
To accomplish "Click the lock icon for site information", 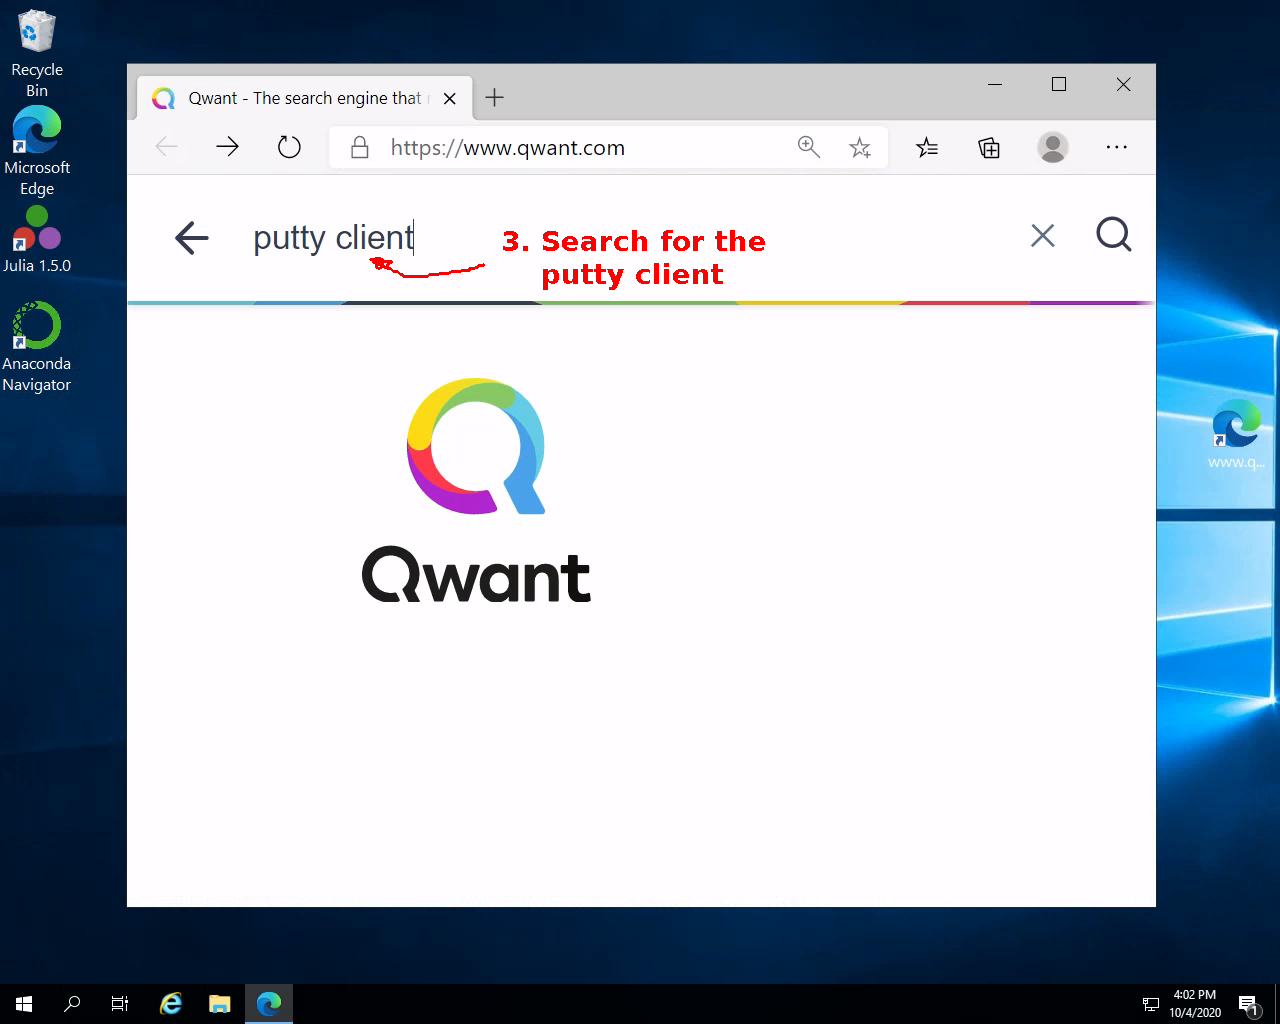I will pos(359,148).
